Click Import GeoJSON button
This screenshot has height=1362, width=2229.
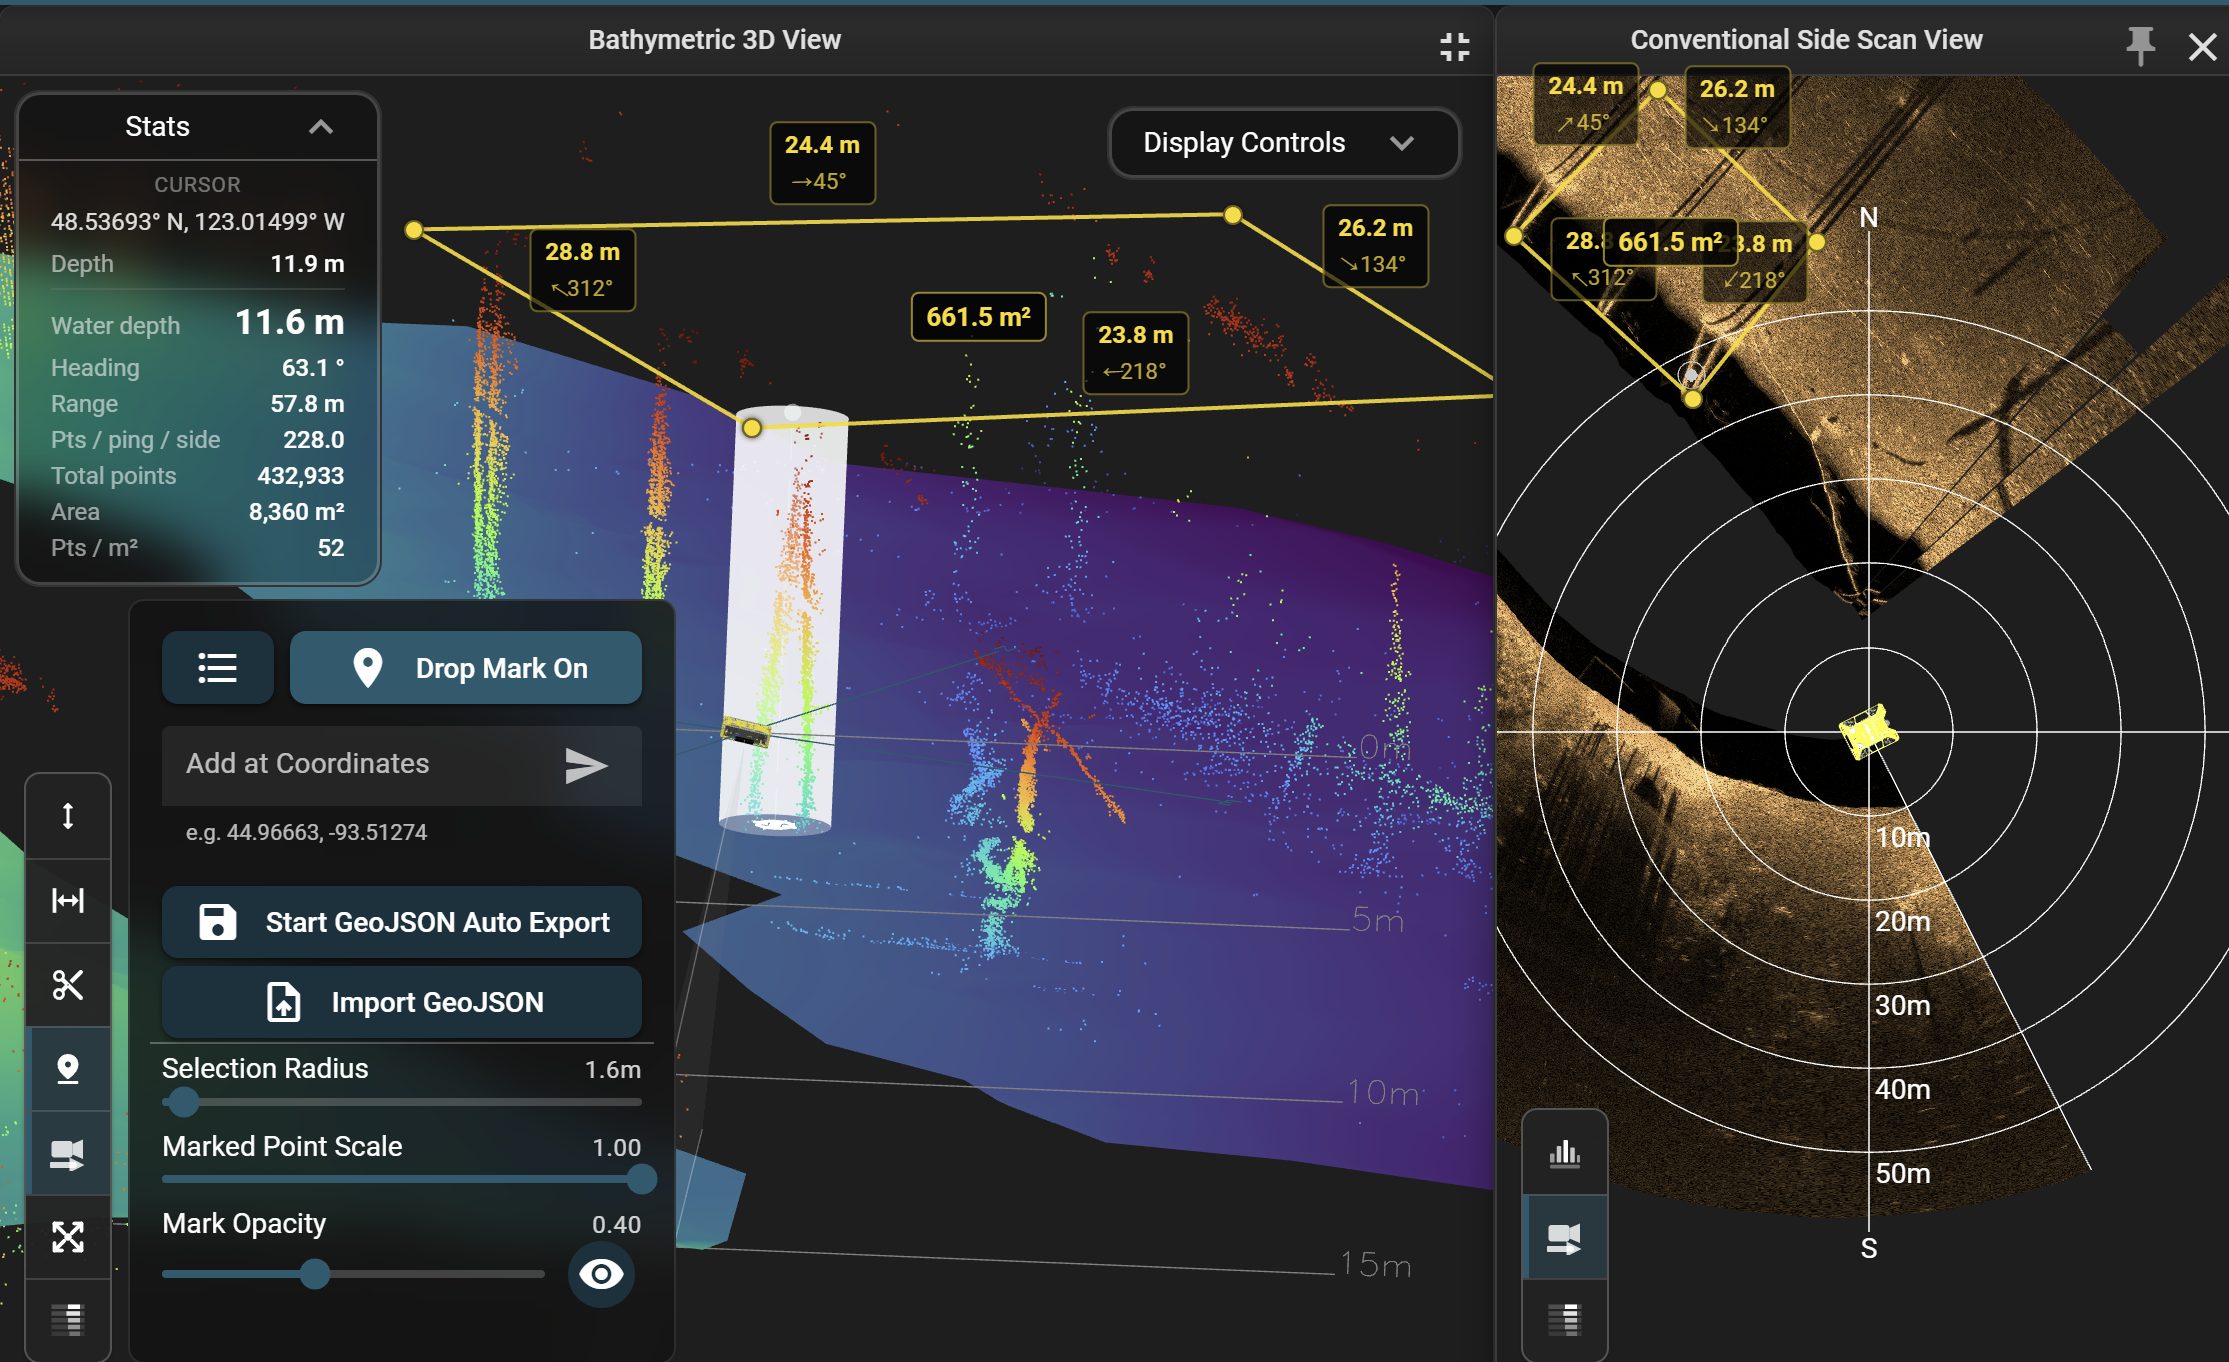(402, 1002)
